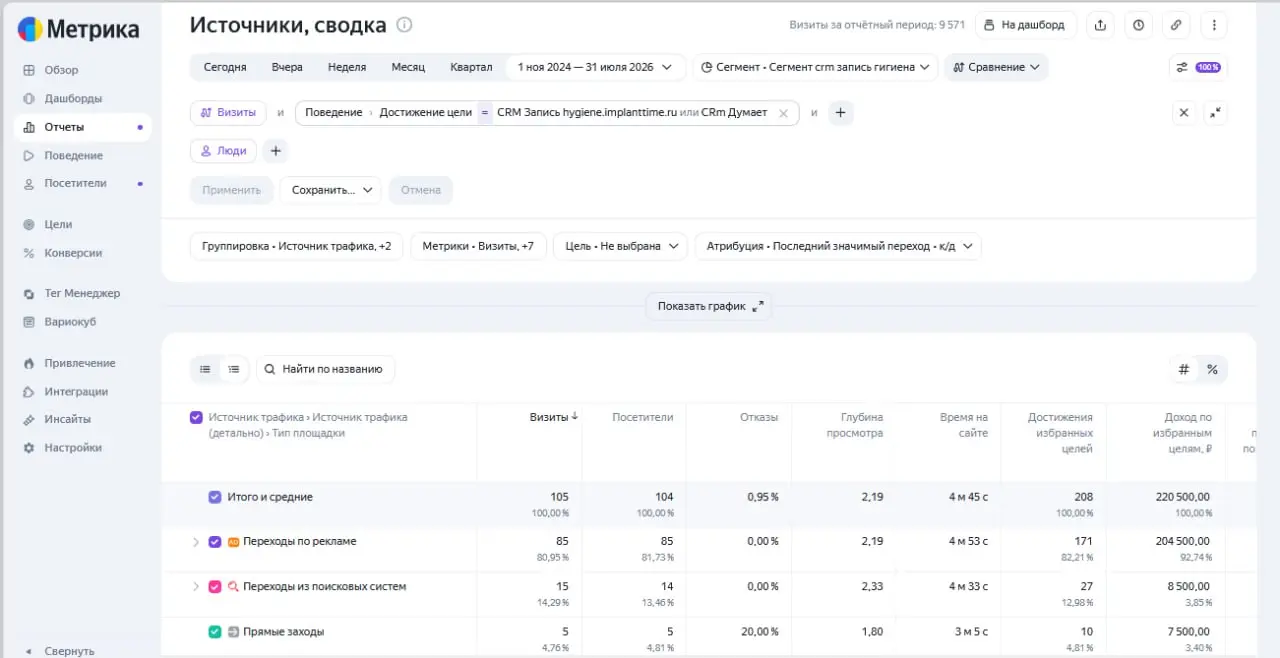
Task: Open Посетители in the sidebar
Action: click(75, 183)
